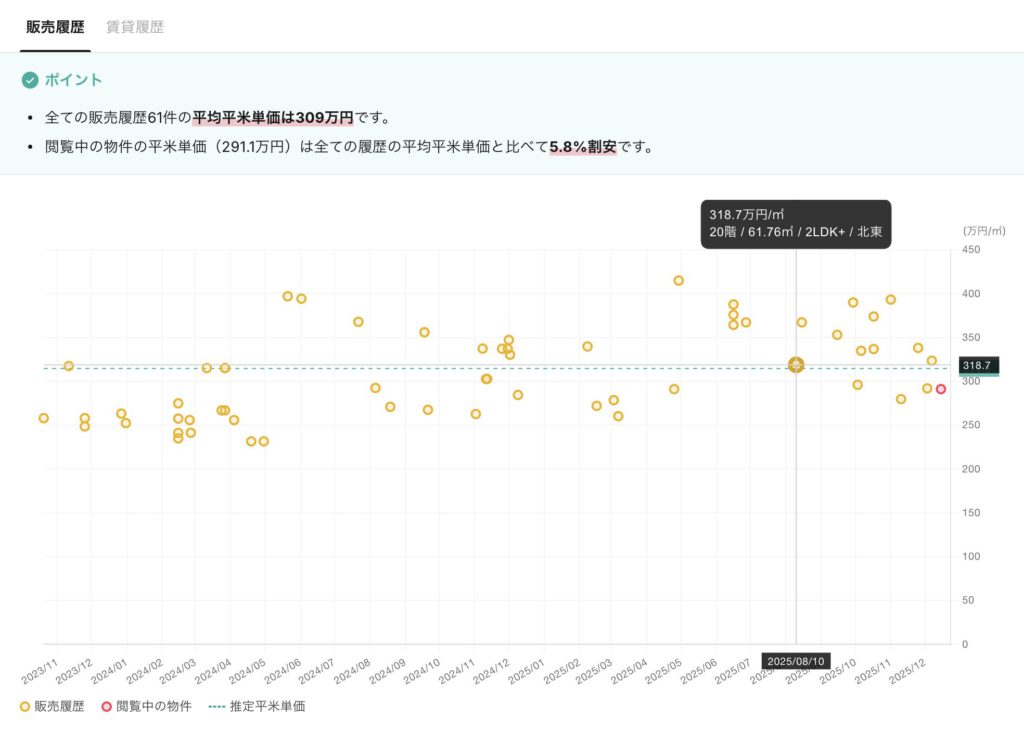Select the highlighted data point on 2025/08/10 line

click(796, 365)
